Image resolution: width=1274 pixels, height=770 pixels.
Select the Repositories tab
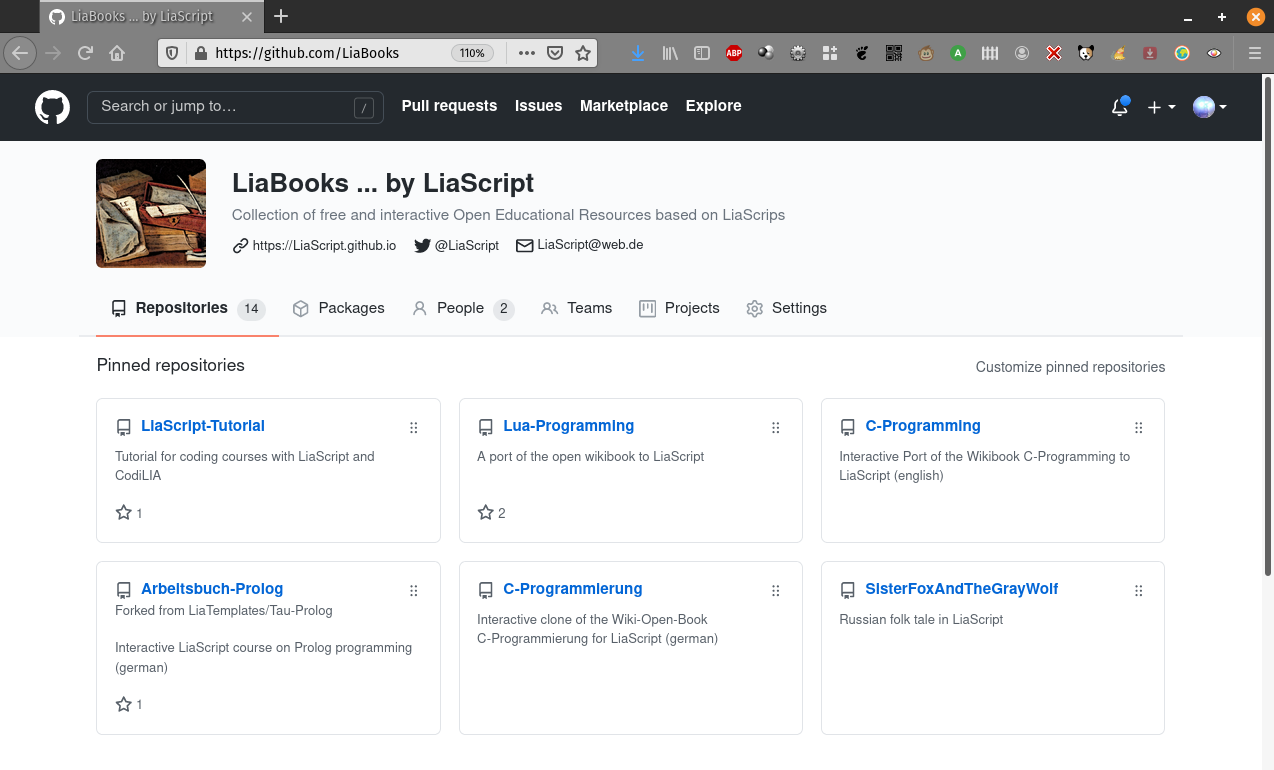point(187,308)
